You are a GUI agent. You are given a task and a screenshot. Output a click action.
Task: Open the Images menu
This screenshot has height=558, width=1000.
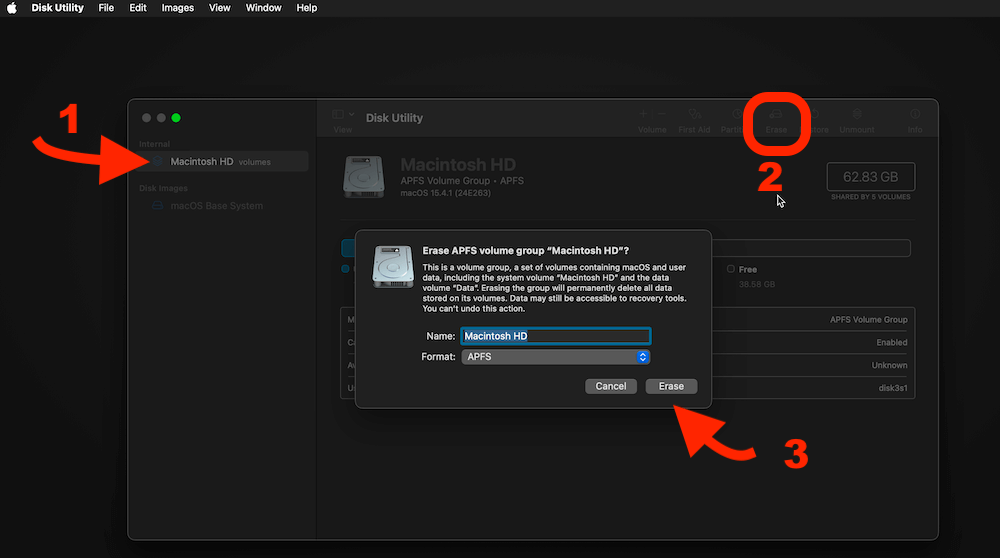[x=177, y=8]
